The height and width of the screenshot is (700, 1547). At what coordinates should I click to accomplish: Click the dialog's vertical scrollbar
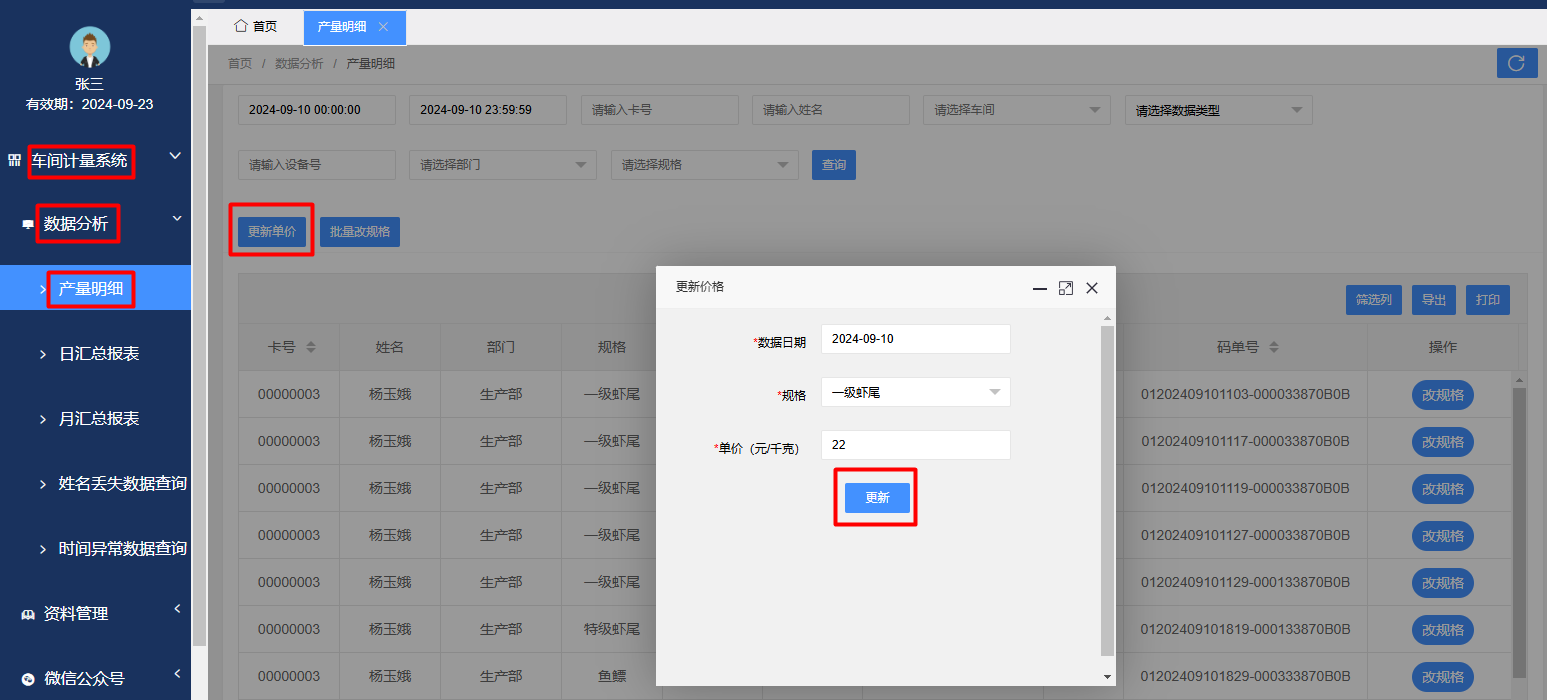[1107, 490]
